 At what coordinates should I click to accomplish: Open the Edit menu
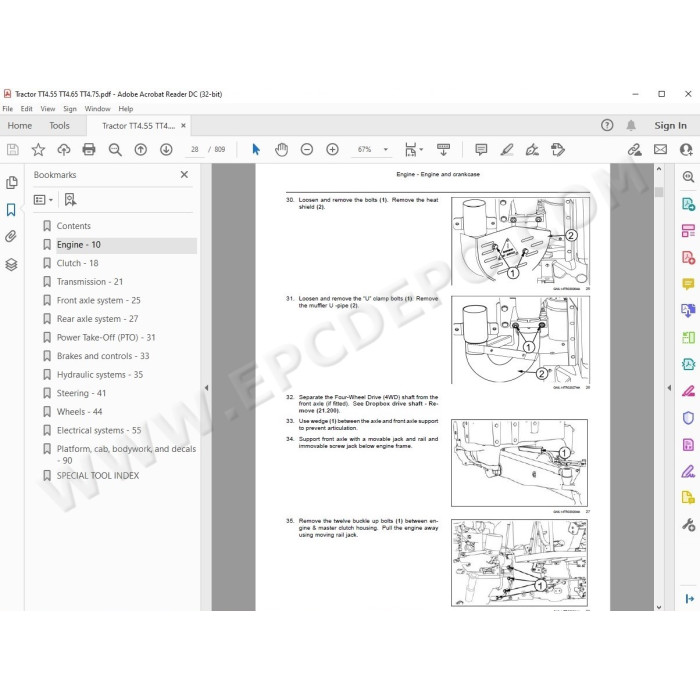pyautogui.click(x=26, y=109)
